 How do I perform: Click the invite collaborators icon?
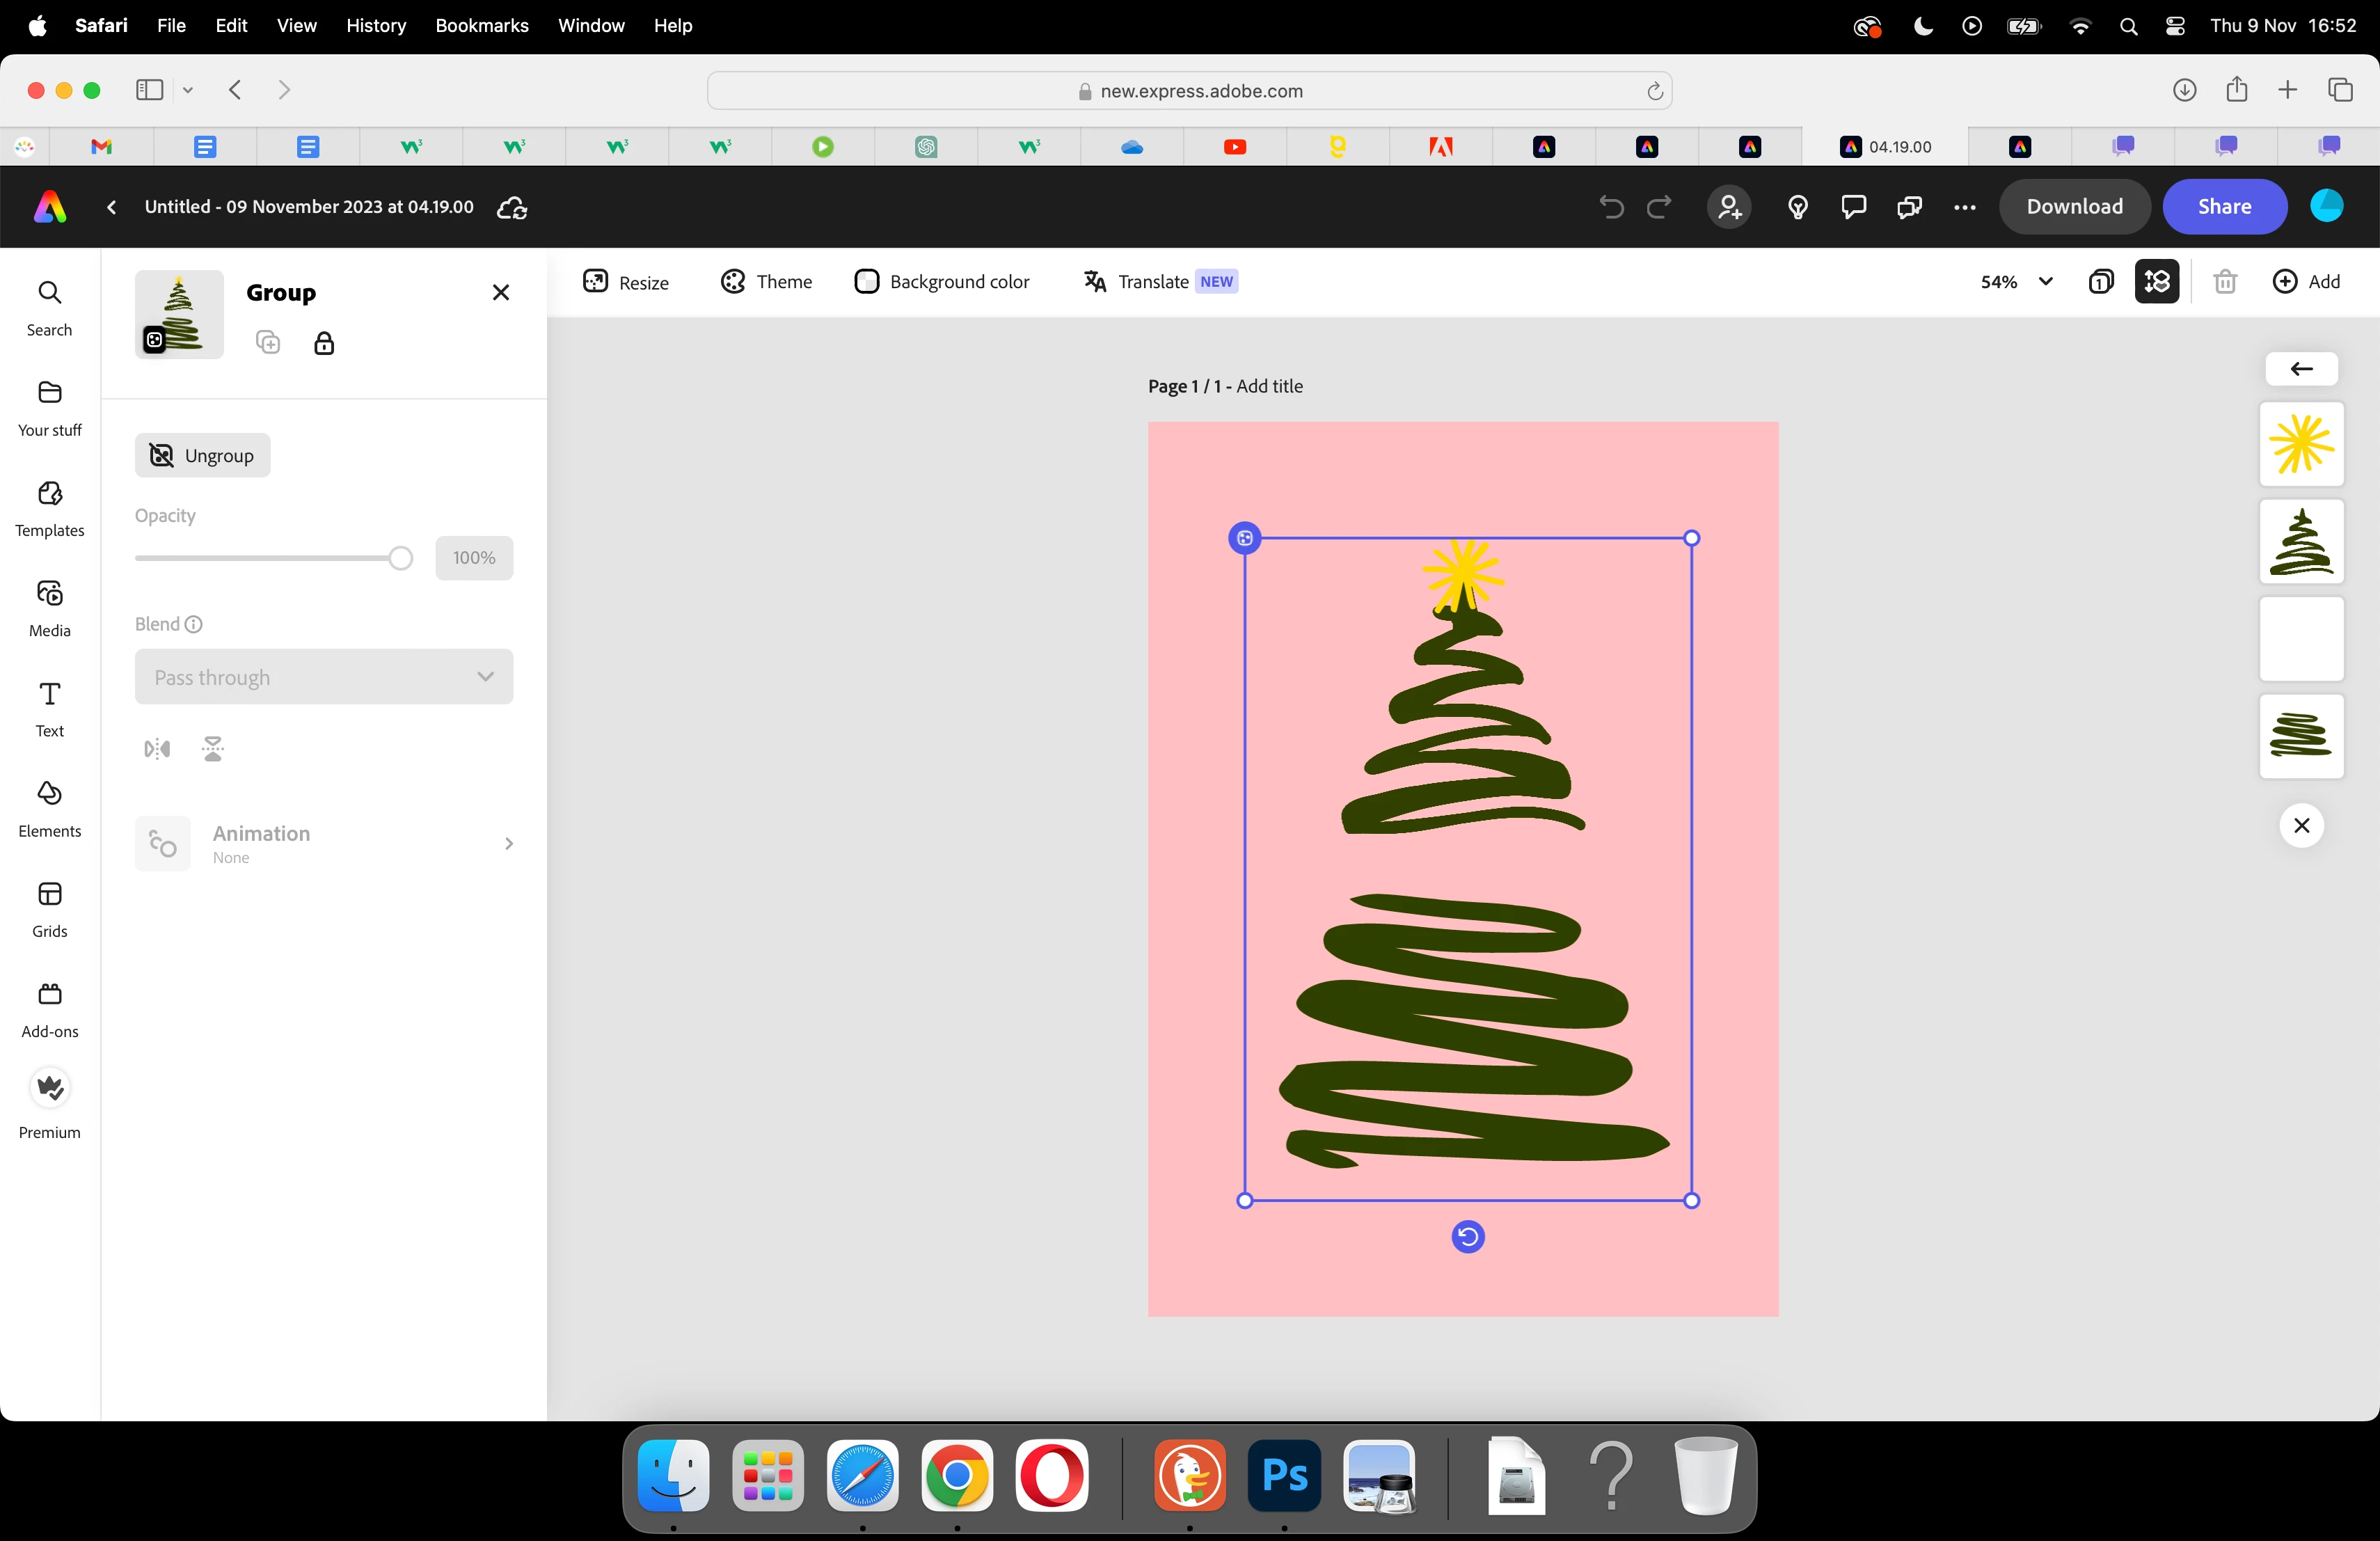(1729, 207)
